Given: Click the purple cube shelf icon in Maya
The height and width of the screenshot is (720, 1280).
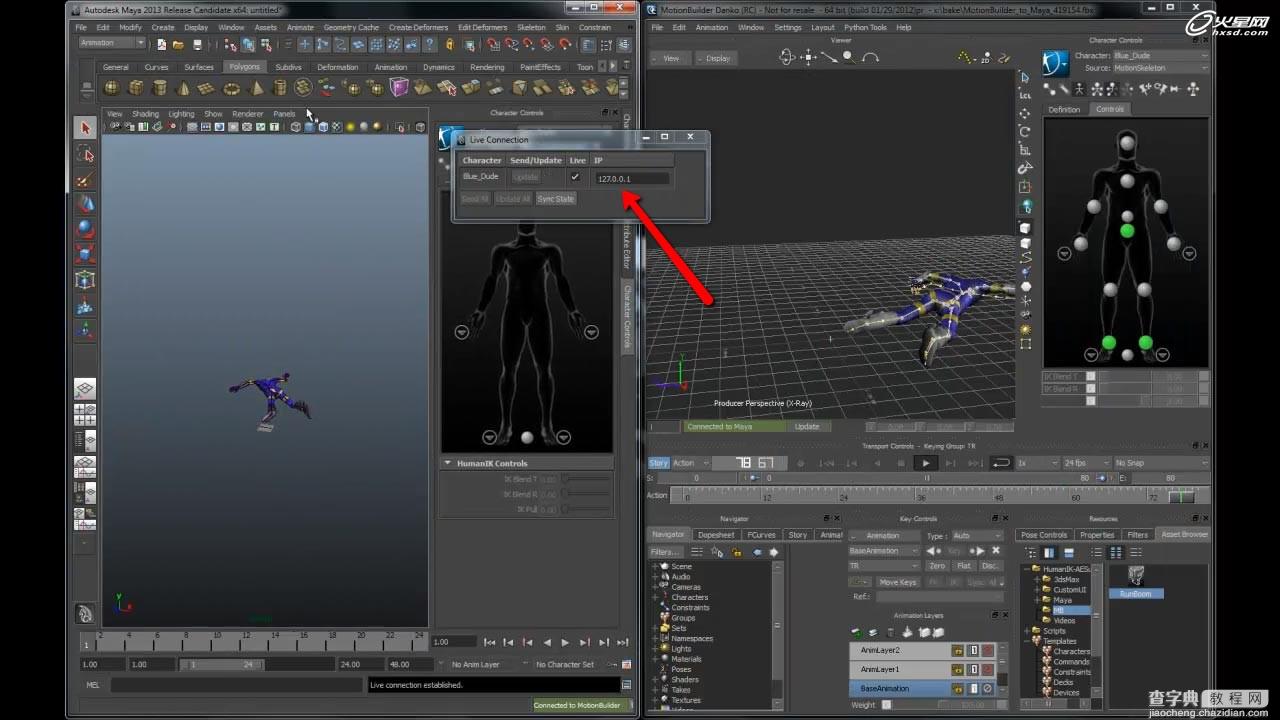Looking at the screenshot, I should (x=399, y=88).
